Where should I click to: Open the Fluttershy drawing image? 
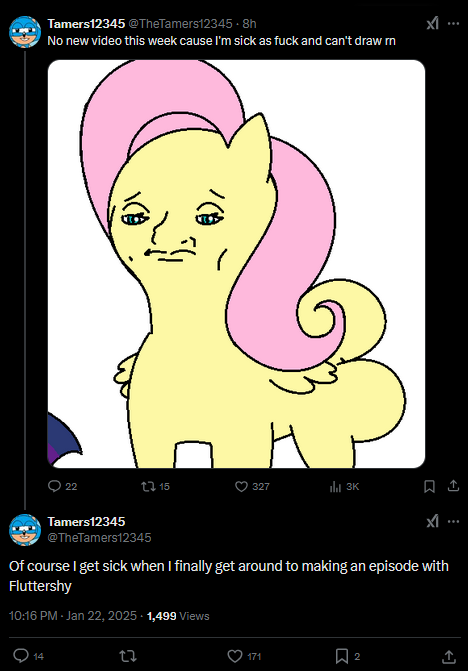236,264
